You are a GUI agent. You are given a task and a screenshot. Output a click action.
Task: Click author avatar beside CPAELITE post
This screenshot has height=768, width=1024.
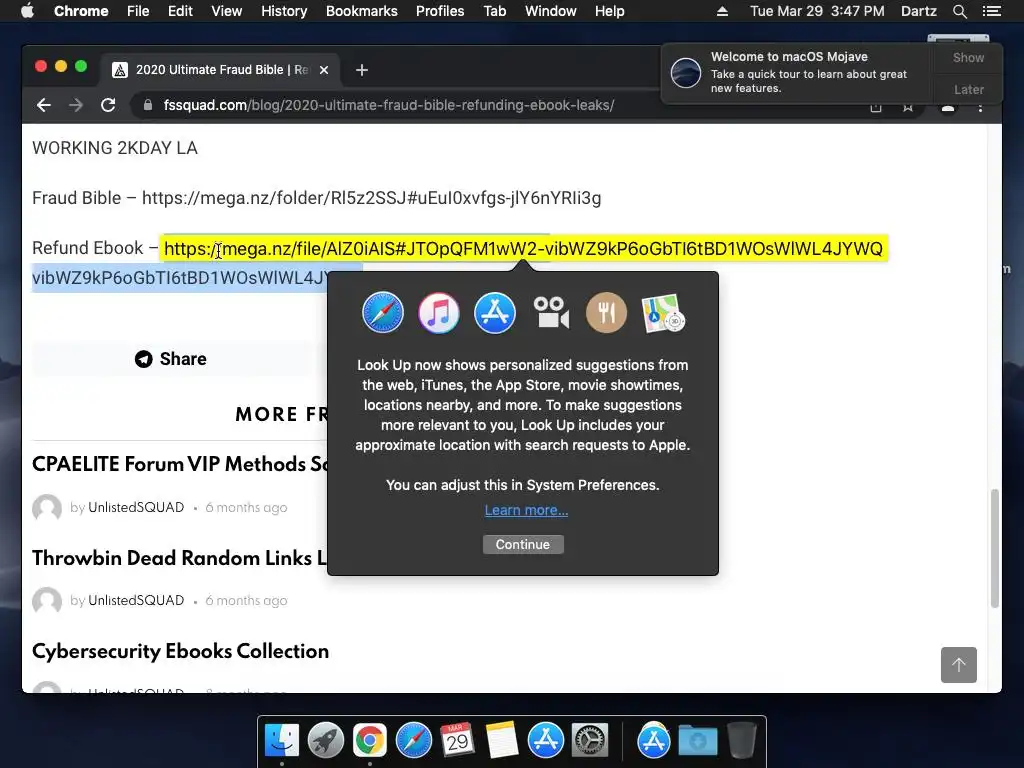47,508
